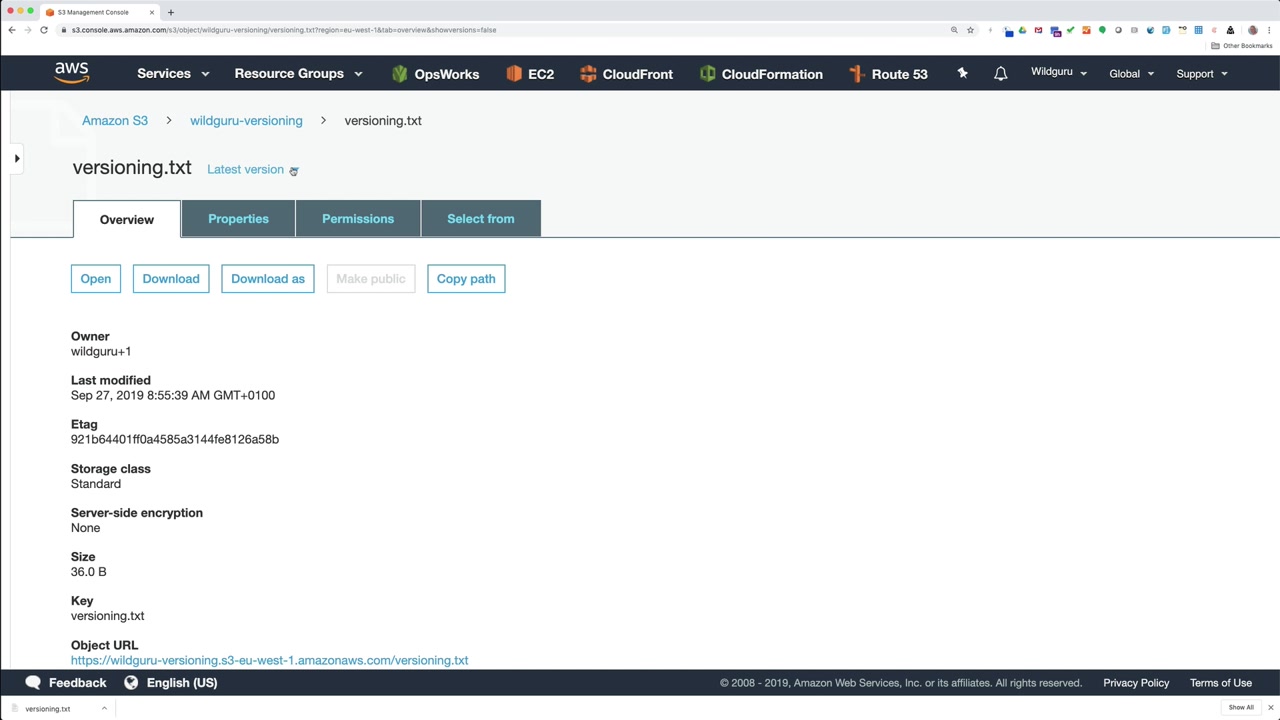Open the OpsWorks shortcut icon
This screenshot has height=720, width=1280.
pos(400,74)
